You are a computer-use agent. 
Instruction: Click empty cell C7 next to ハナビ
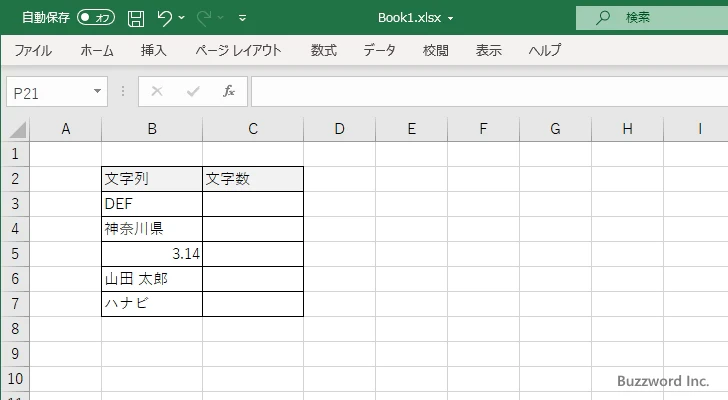253,304
